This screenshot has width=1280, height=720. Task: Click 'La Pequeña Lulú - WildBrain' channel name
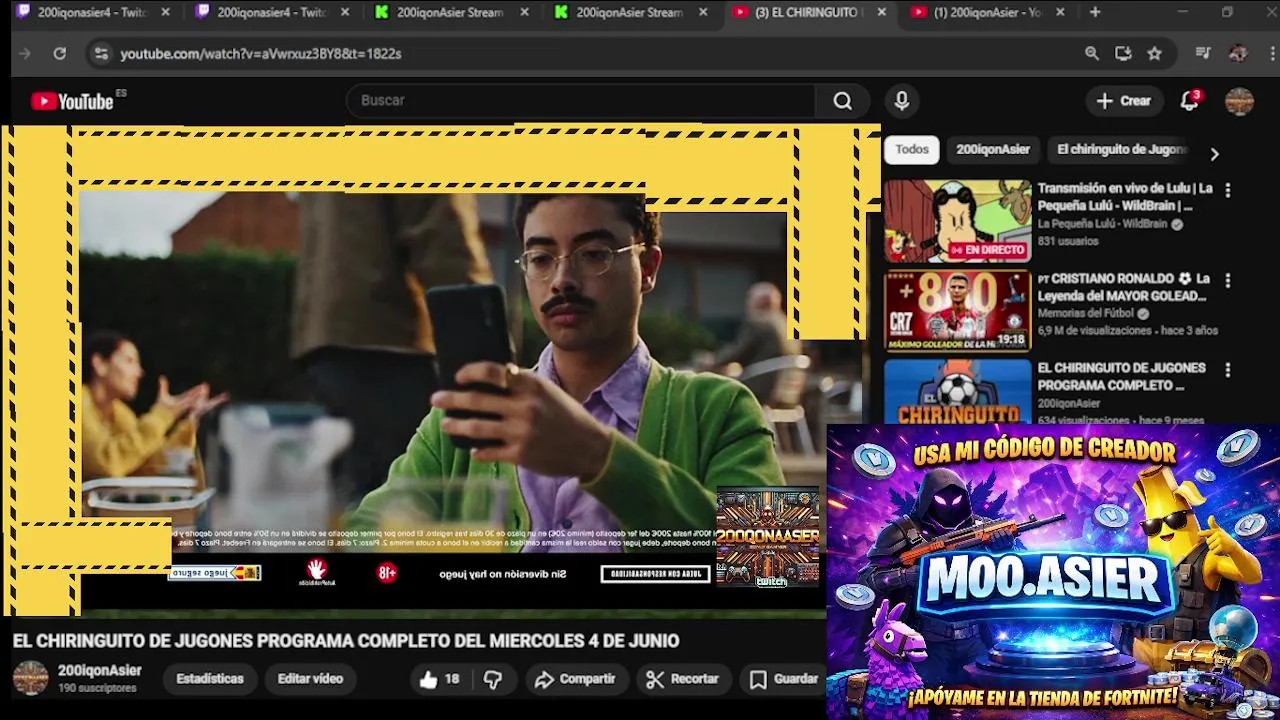1102,224
